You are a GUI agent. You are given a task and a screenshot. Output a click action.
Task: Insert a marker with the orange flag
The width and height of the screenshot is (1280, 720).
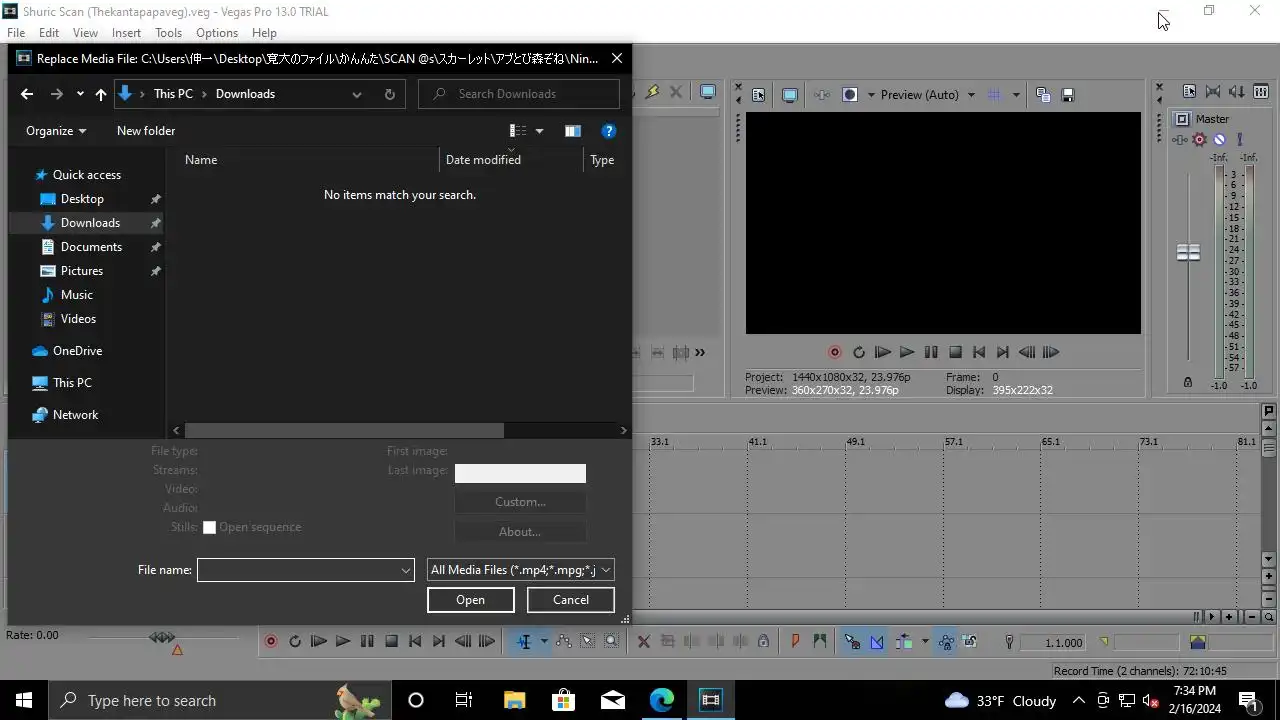[796, 642]
